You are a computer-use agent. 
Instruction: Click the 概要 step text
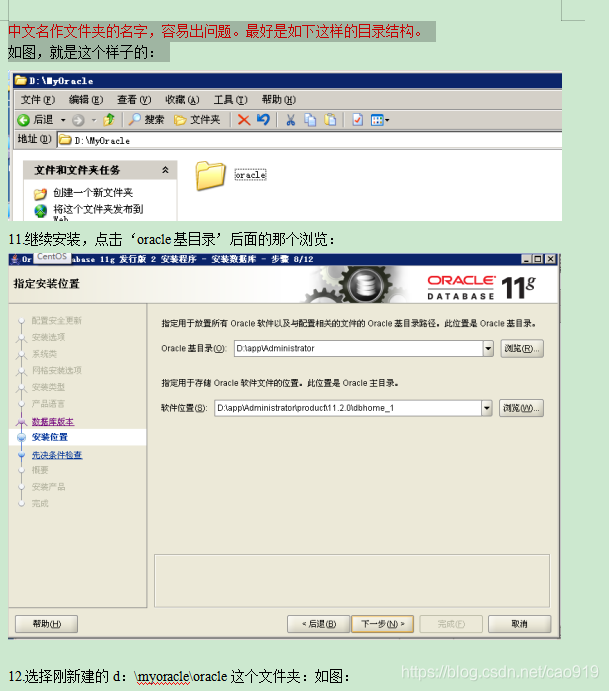pyautogui.click(x=40, y=470)
